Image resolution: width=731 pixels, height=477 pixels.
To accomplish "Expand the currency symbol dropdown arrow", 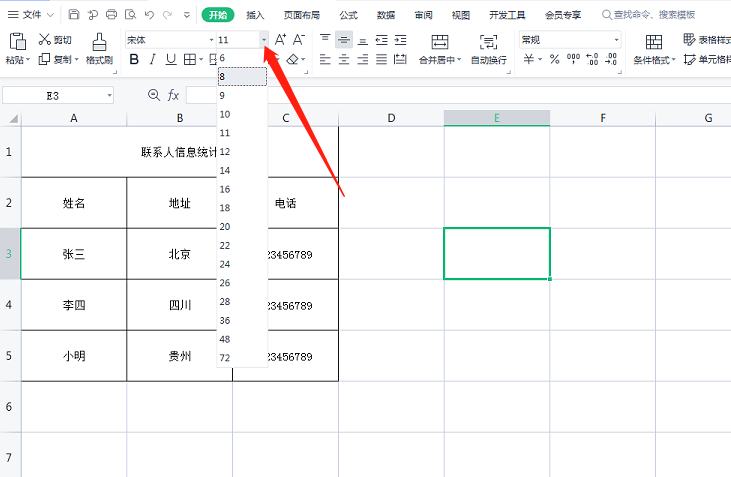I will [540, 59].
